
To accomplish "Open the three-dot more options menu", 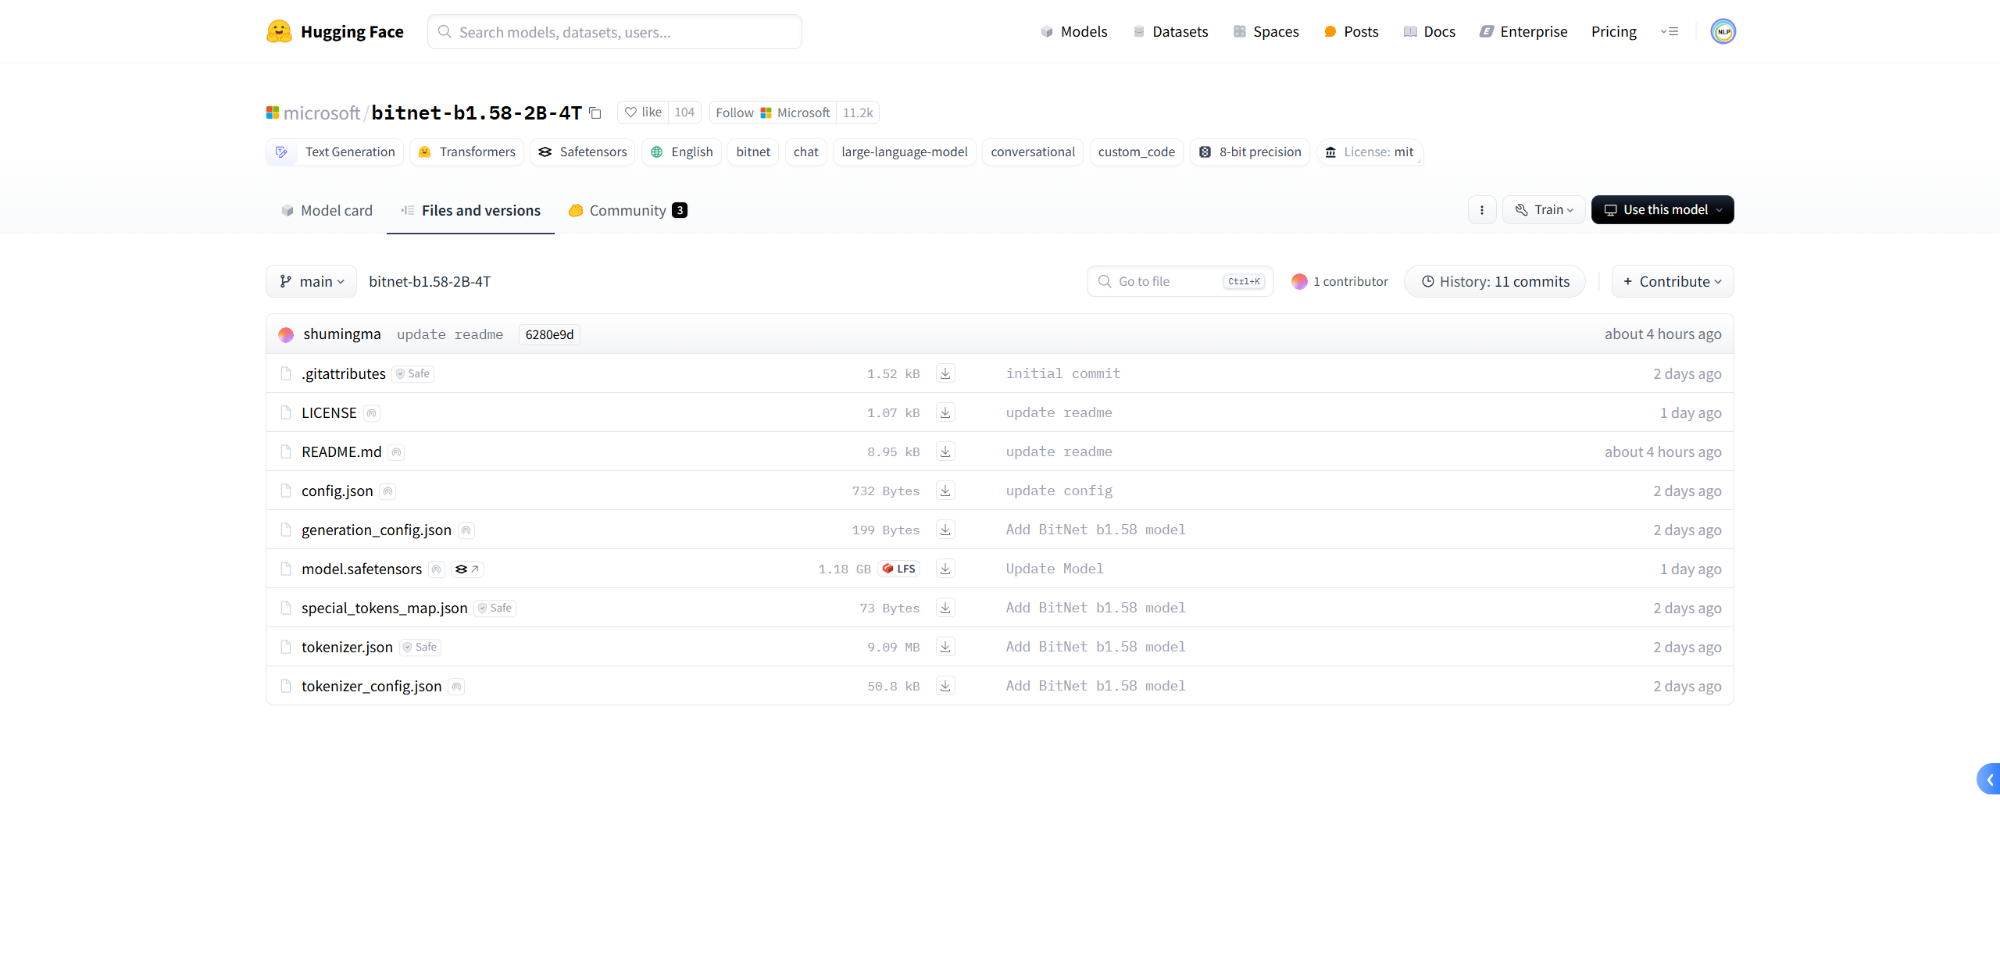I will (1482, 210).
